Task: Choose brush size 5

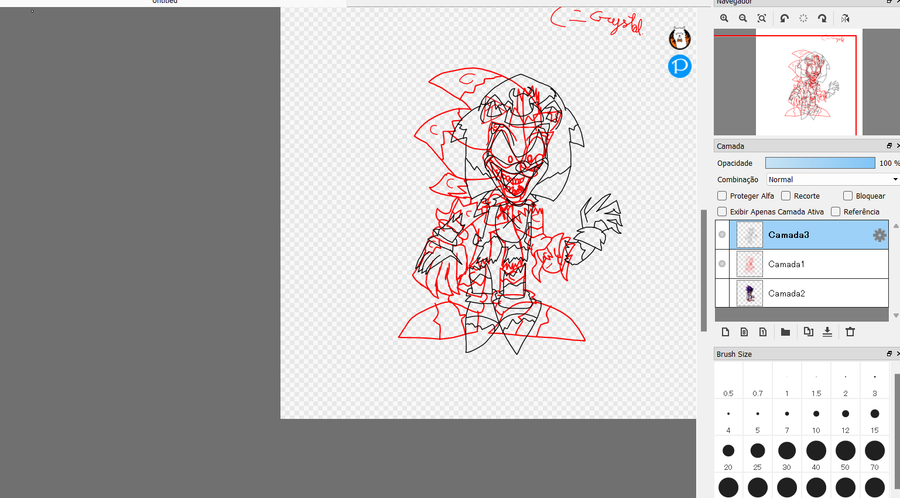Action: click(x=758, y=418)
